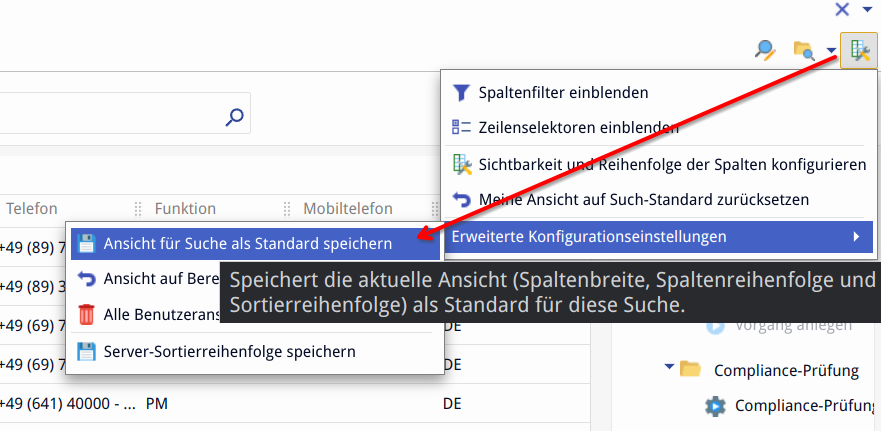Collapse the Compliance-Prüfung folder
Image resolution: width=881 pixels, height=431 pixels.
point(669,368)
